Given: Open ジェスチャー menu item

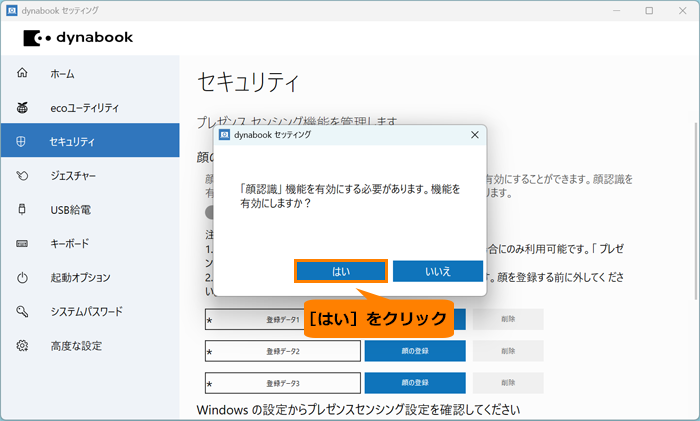Looking at the screenshot, I should pyautogui.click(x=90, y=175).
